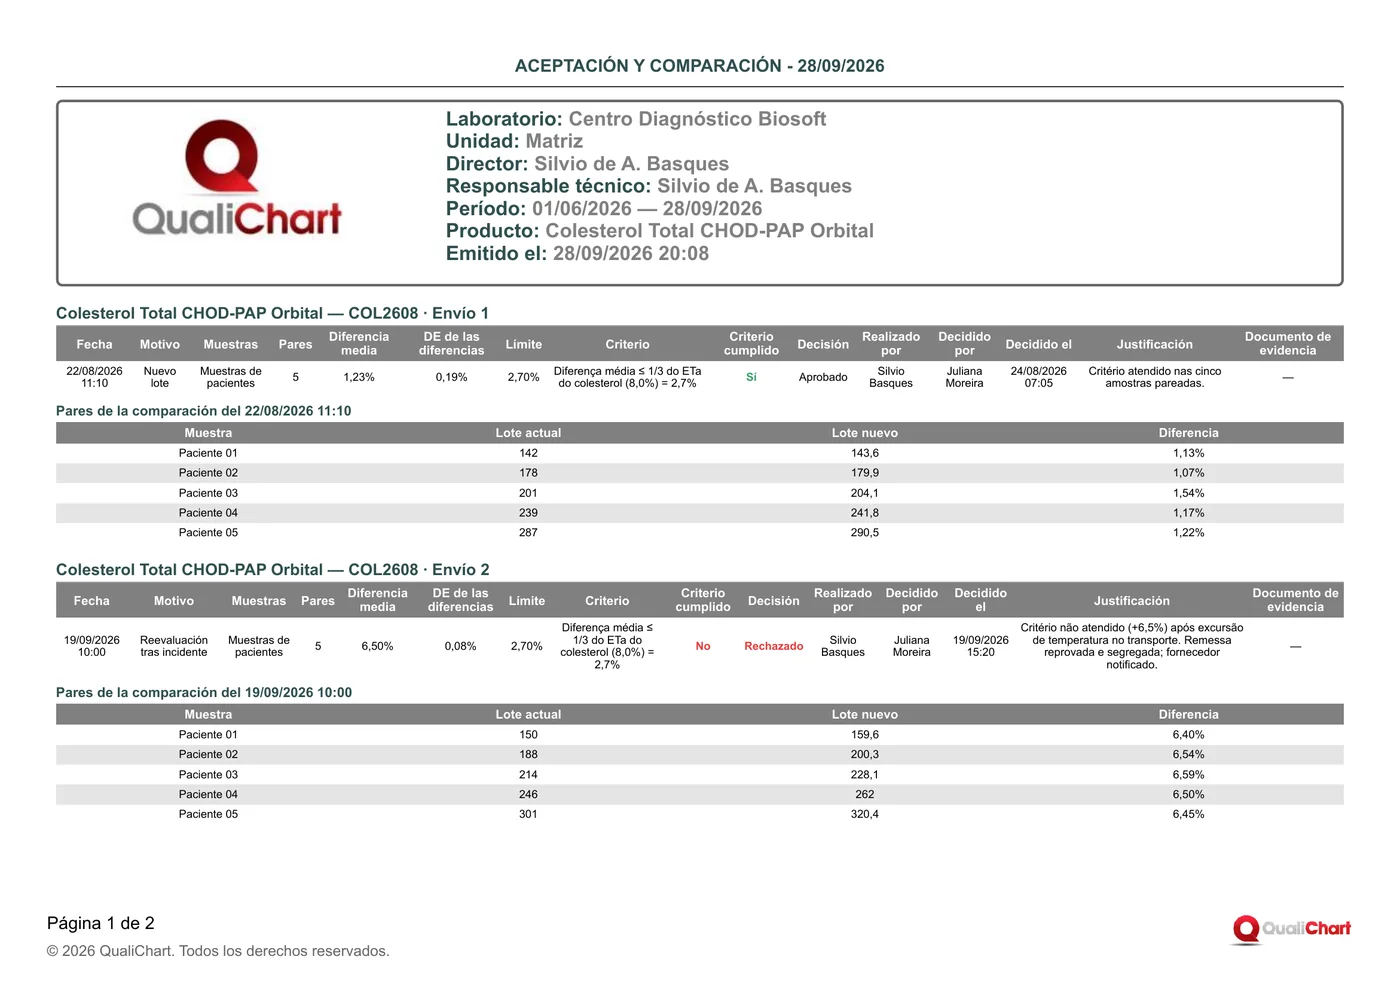
Task: Click the large QualiChart logo in the header box
Action: point(237,178)
